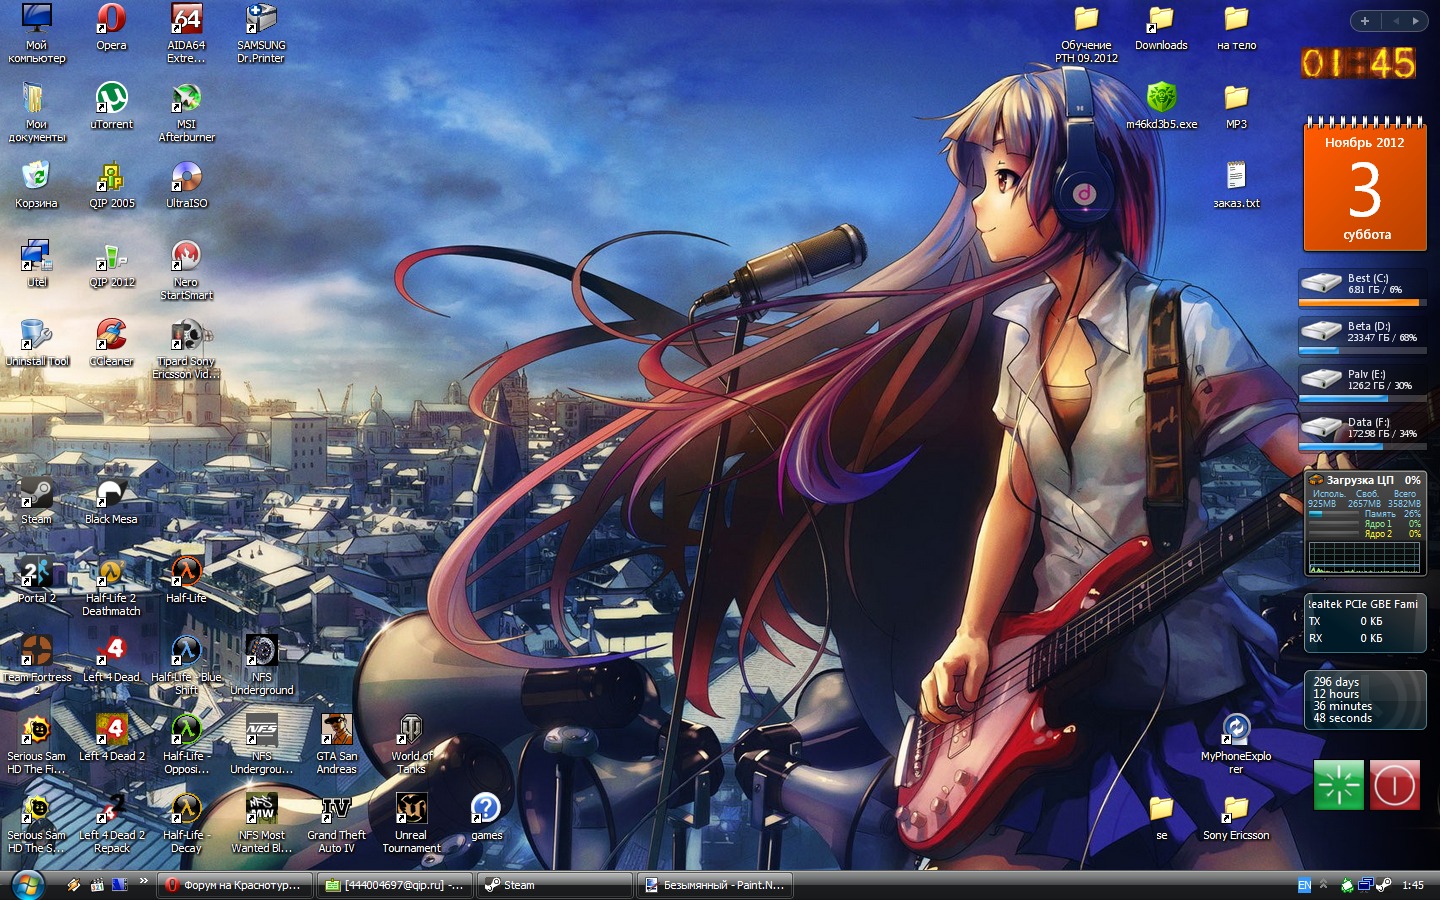Open World of Tanks shortcut

coord(411,744)
